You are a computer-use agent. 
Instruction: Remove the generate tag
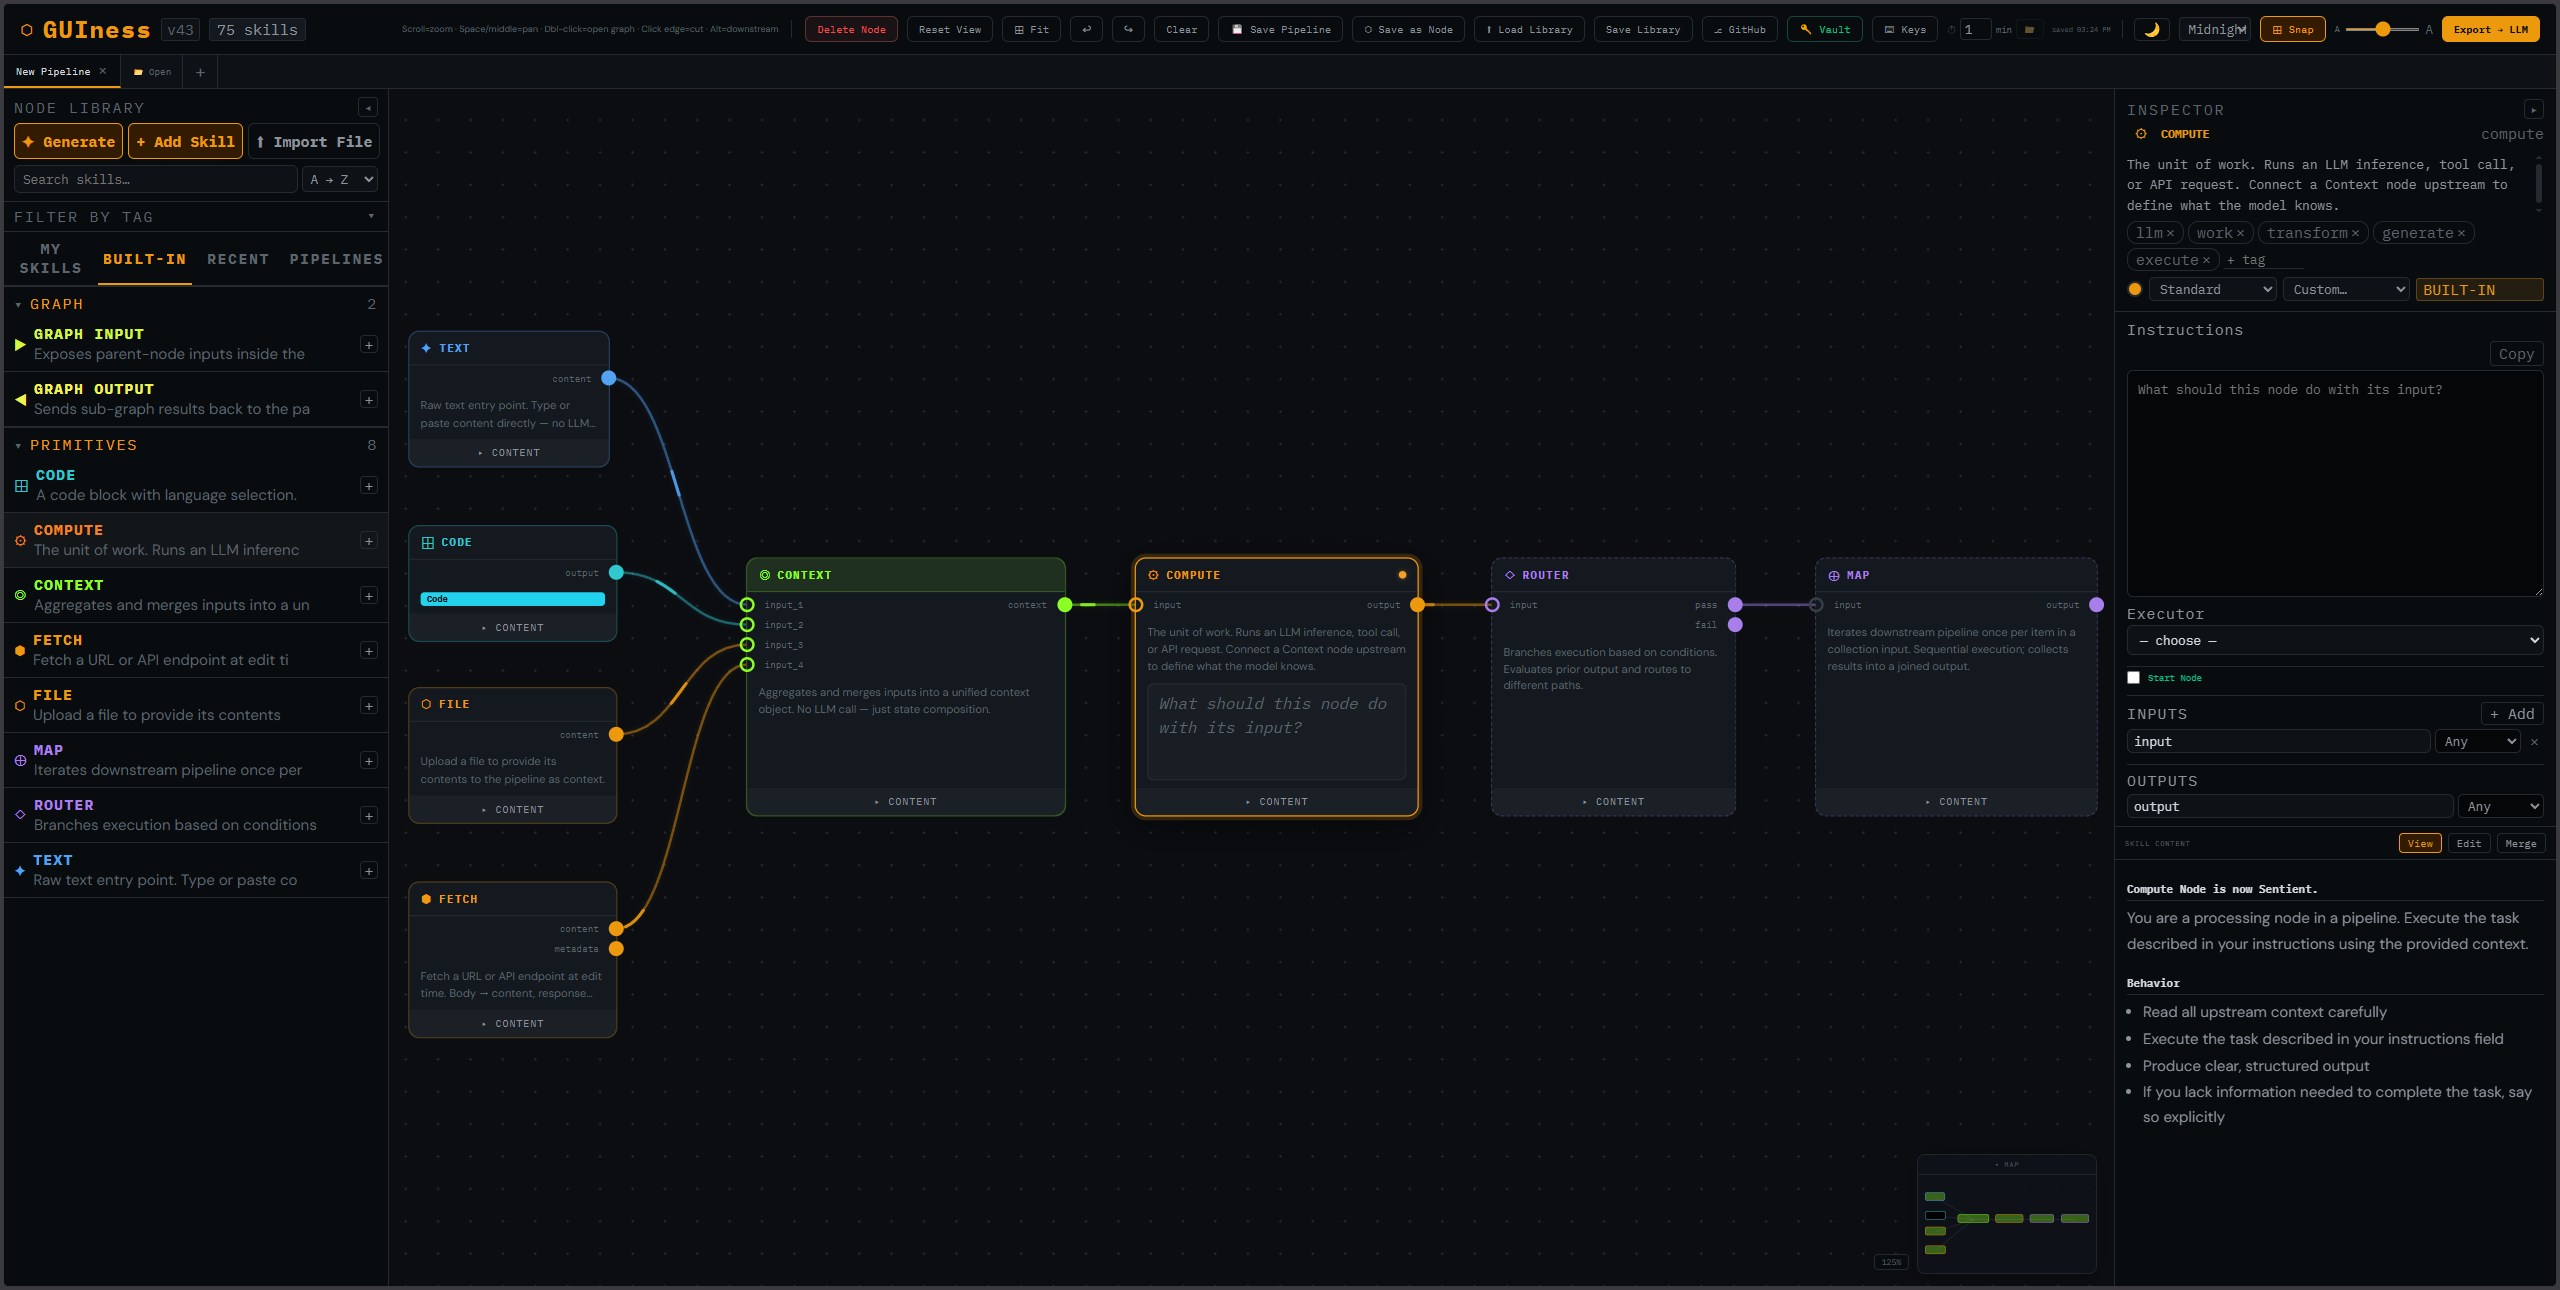click(2461, 233)
